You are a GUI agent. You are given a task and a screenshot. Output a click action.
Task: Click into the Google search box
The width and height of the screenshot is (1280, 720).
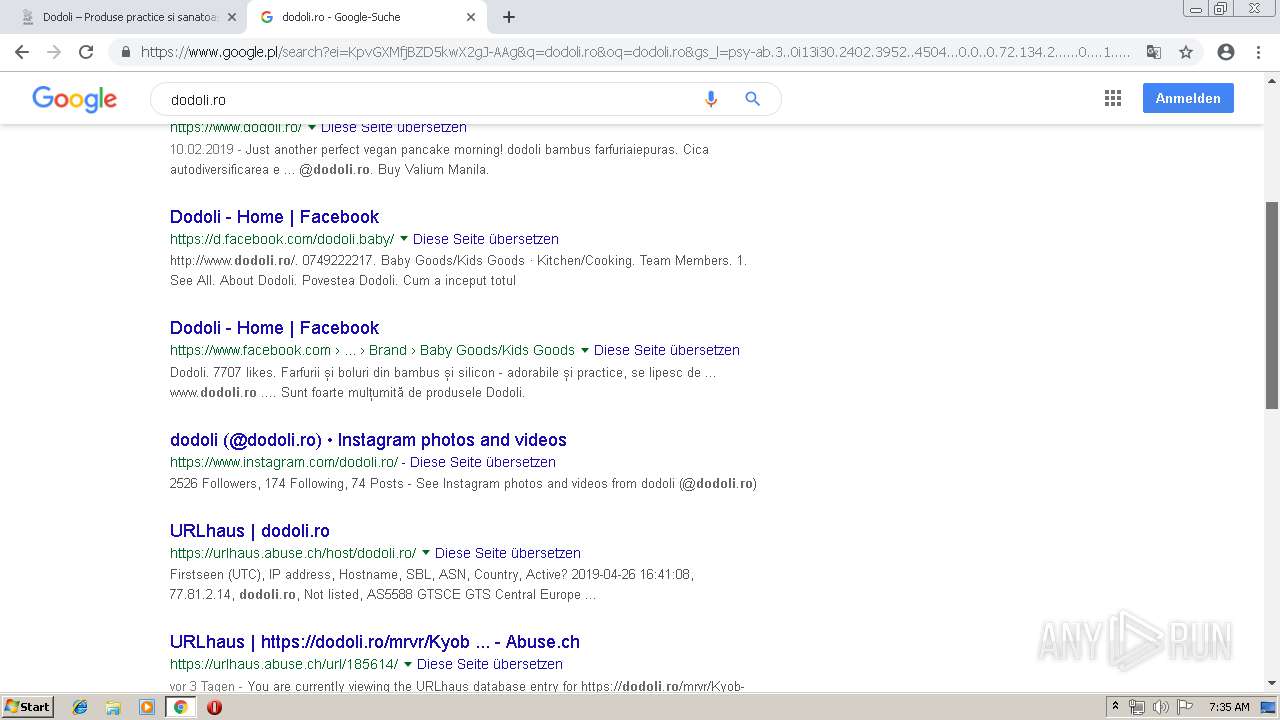pos(430,99)
